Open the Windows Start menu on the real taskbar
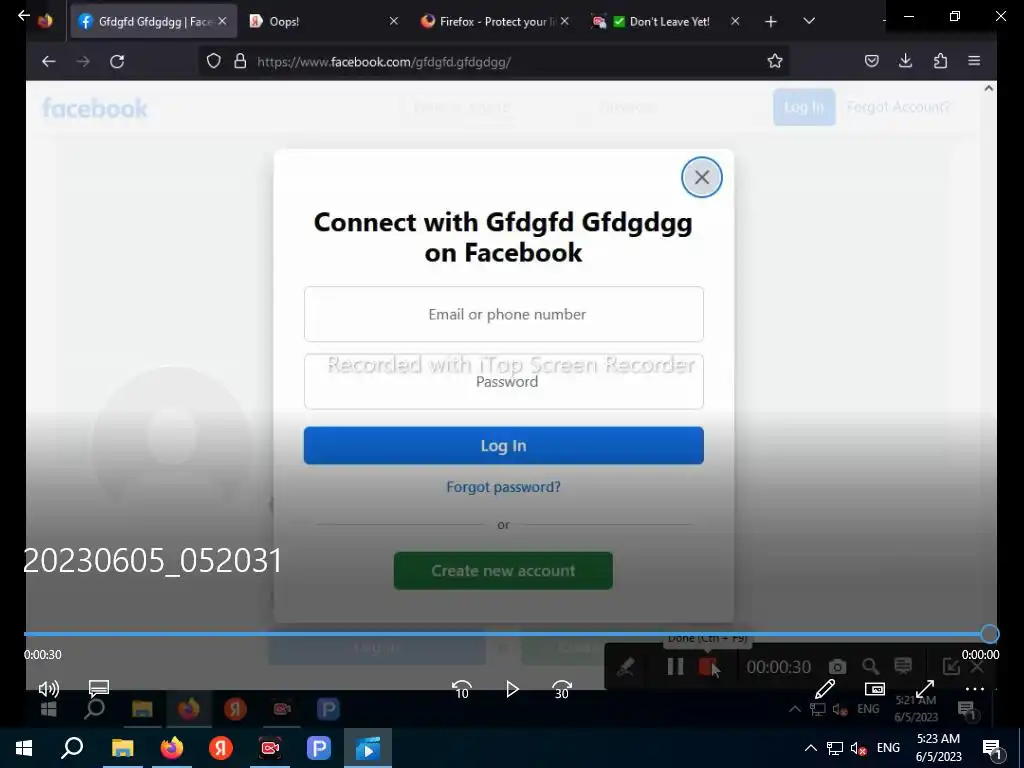This screenshot has height=768, width=1024. coord(24,748)
